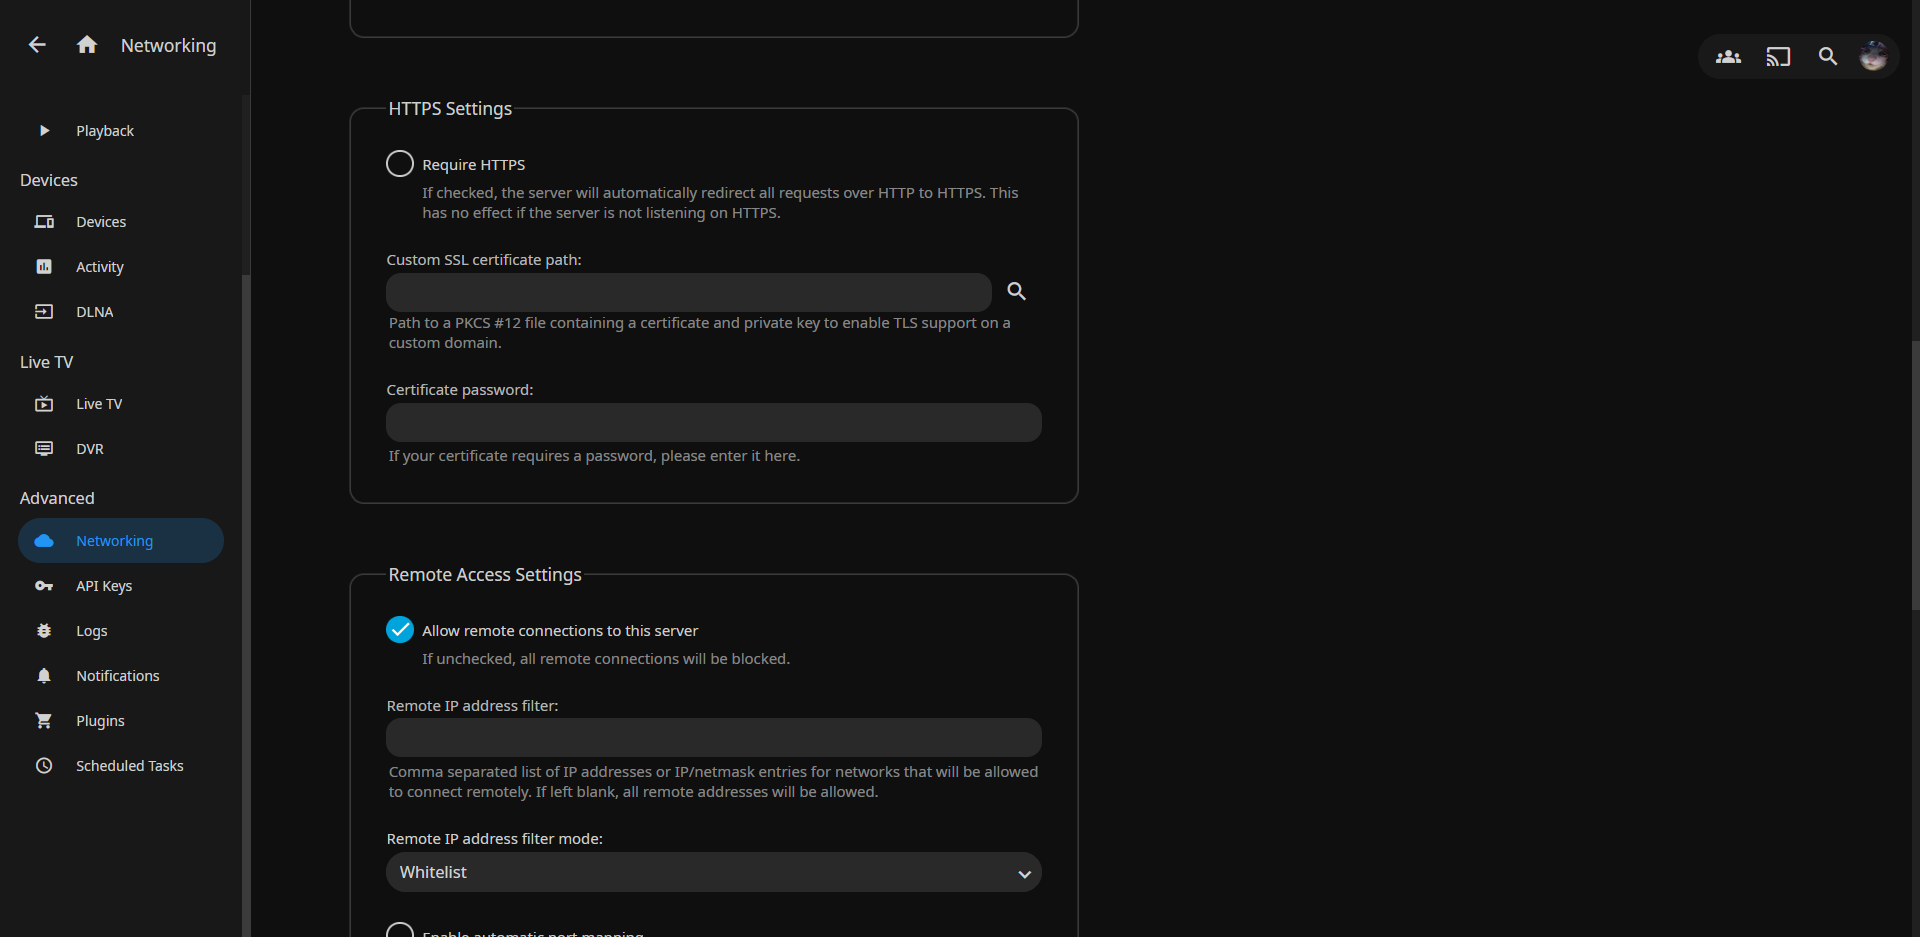
Task: Open SyncPlay group icon
Action: click(1728, 57)
